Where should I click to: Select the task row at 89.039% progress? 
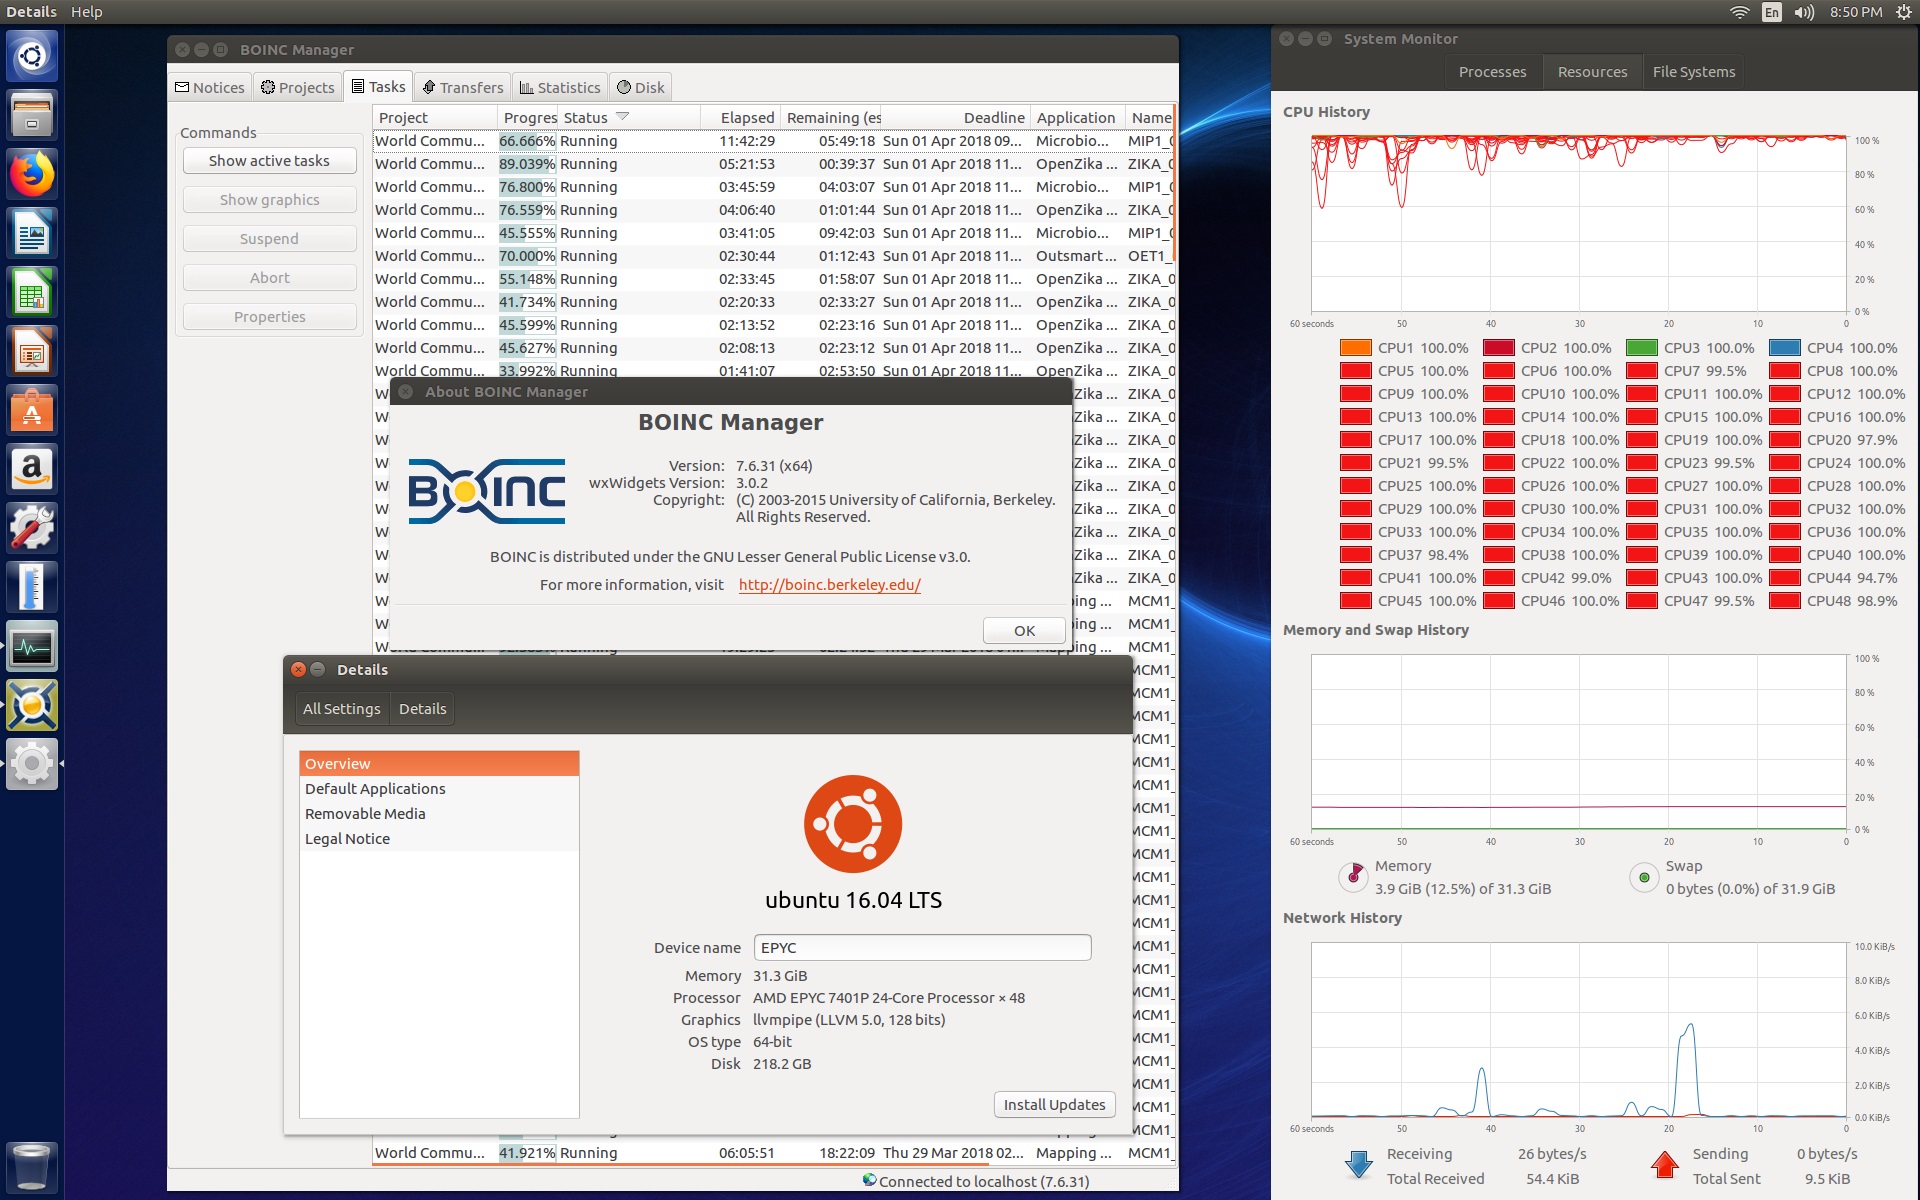773,164
